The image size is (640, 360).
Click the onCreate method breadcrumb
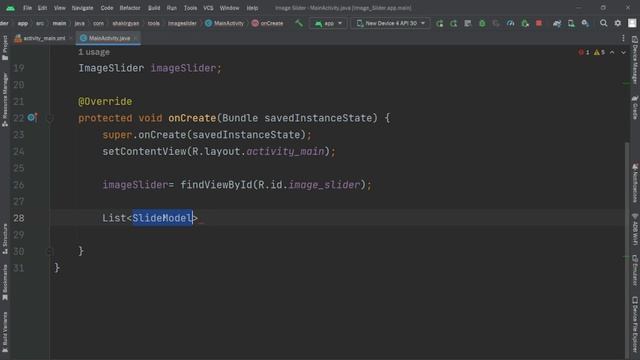point(267,23)
